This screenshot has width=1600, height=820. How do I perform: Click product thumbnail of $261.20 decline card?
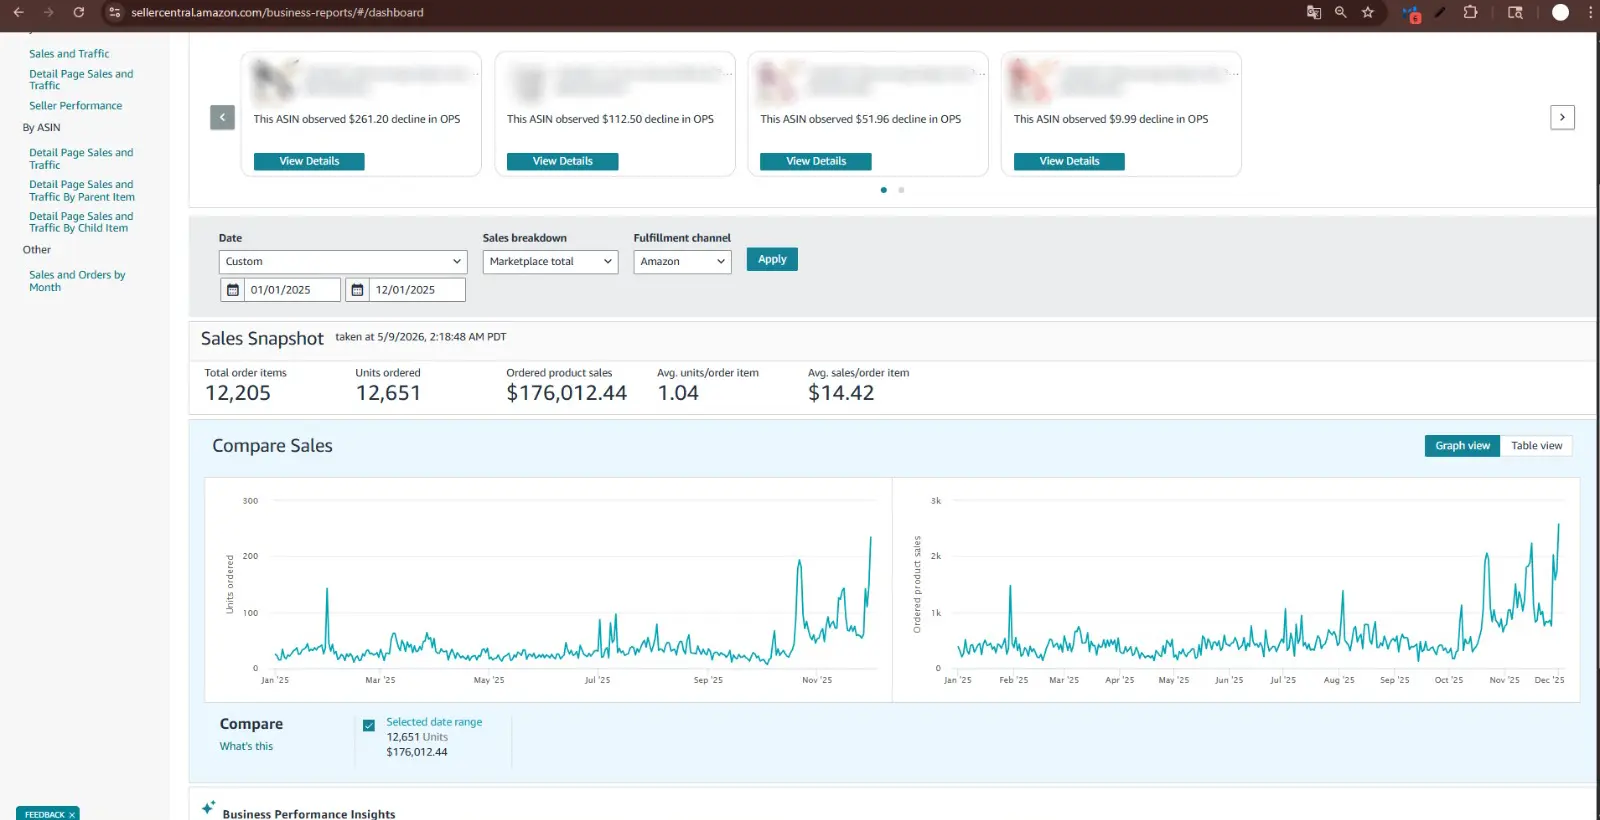tap(275, 80)
